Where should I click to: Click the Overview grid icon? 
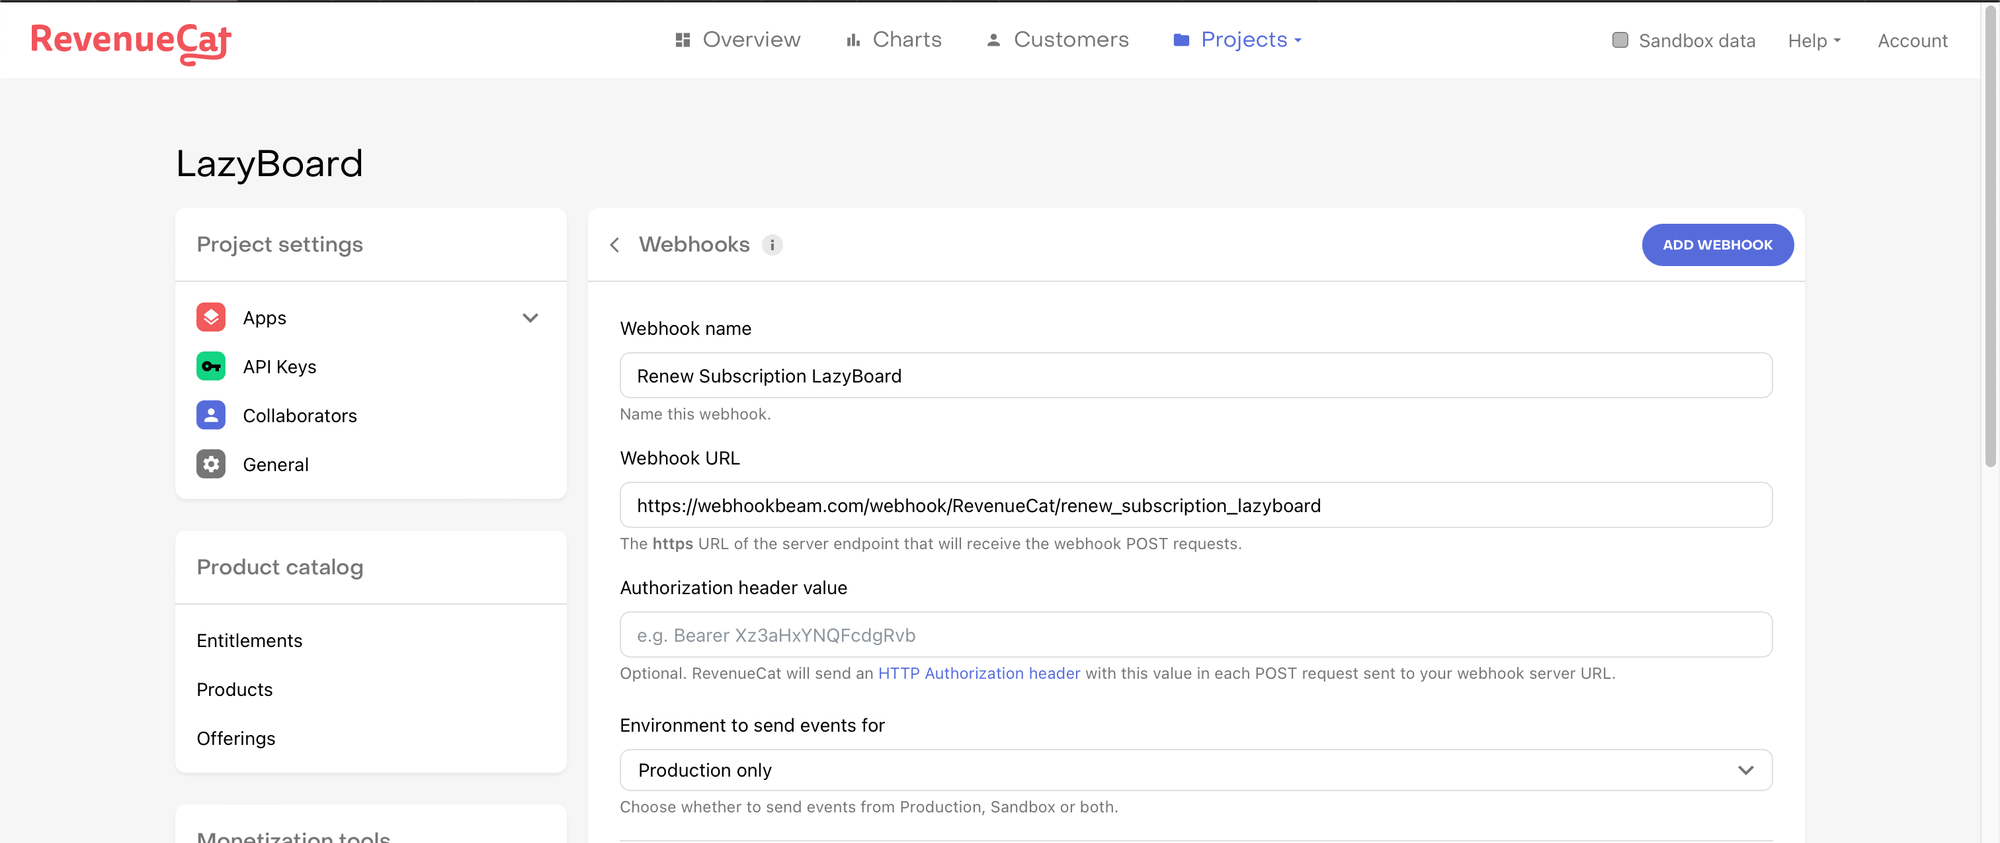tap(683, 40)
